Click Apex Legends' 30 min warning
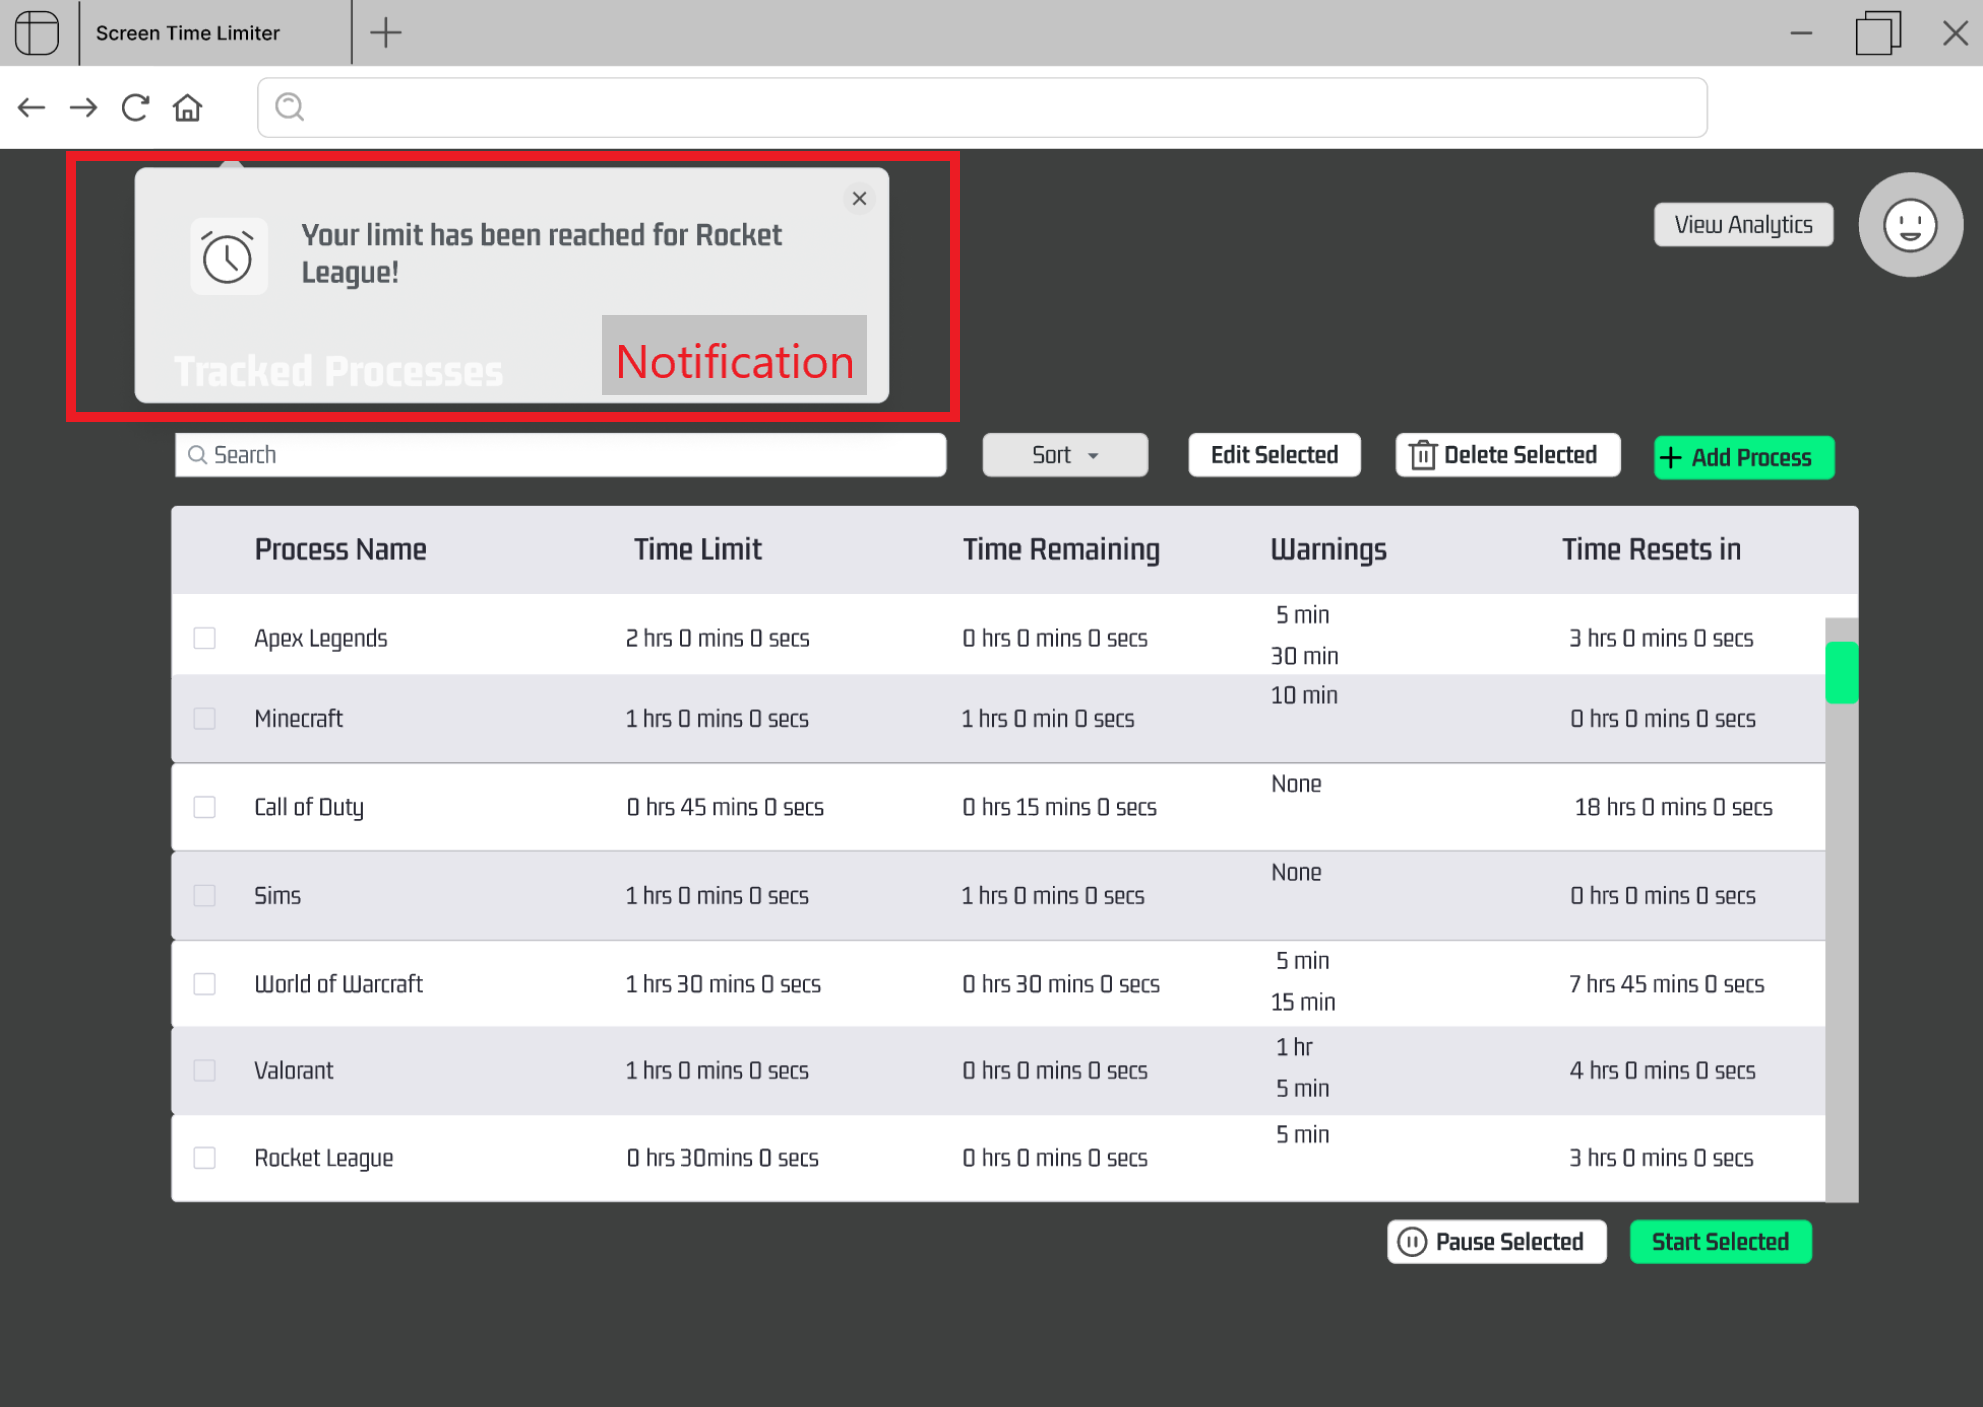This screenshot has width=1983, height=1407. click(x=1304, y=656)
